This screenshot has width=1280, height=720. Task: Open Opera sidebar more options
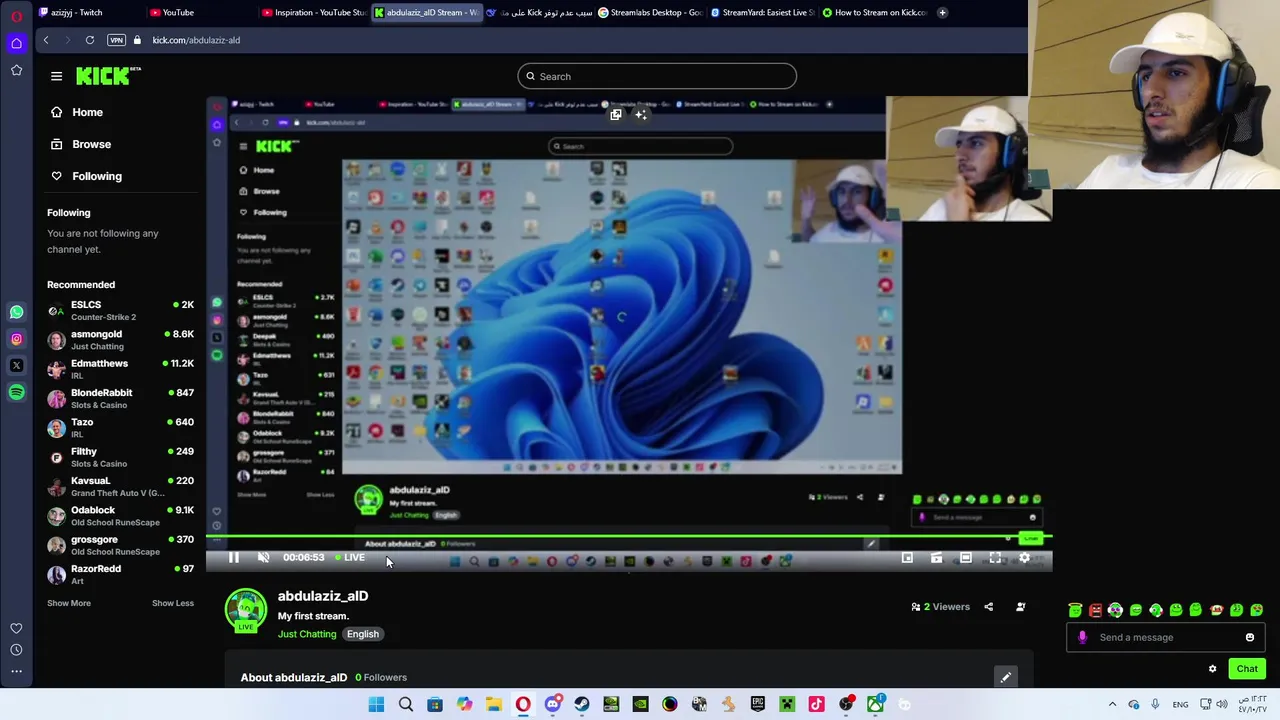pos(16,671)
